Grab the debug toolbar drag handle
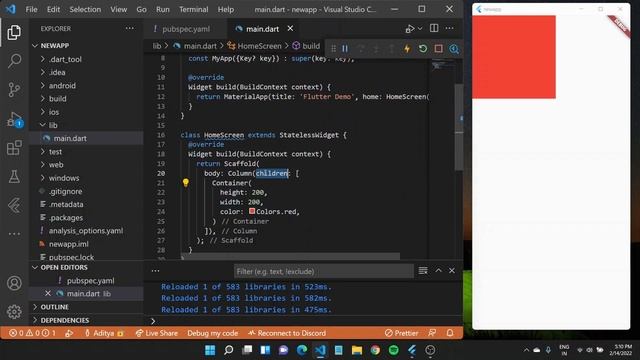This screenshot has width=640, height=360. pyautogui.click(x=333, y=49)
